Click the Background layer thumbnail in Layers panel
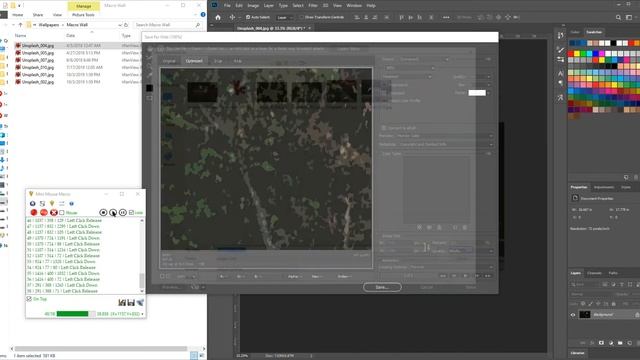The width and height of the screenshot is (640, 360). 585,314
